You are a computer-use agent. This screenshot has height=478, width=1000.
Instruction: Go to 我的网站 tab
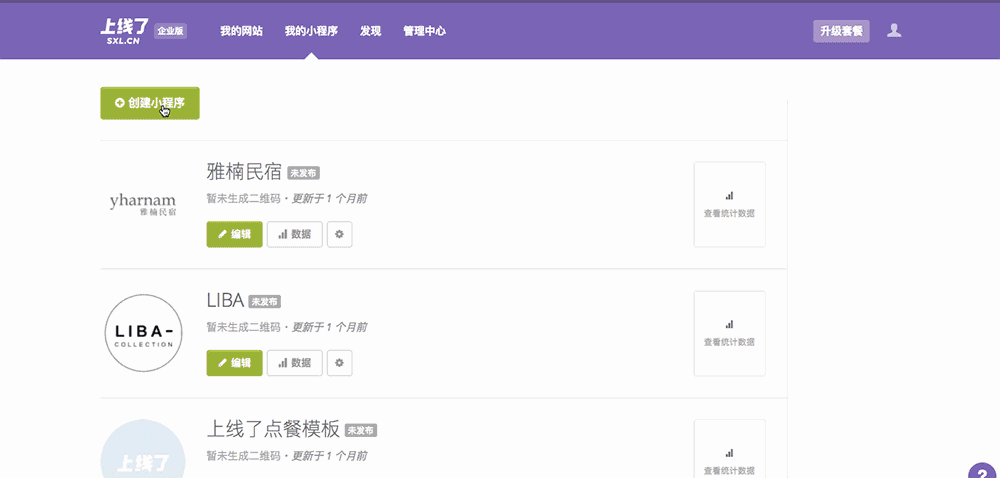click(241, 31)
